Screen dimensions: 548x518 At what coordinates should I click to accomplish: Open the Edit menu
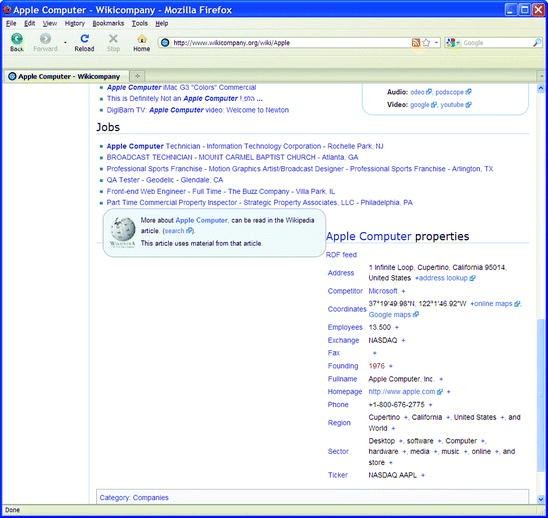[x=29, y=23]
